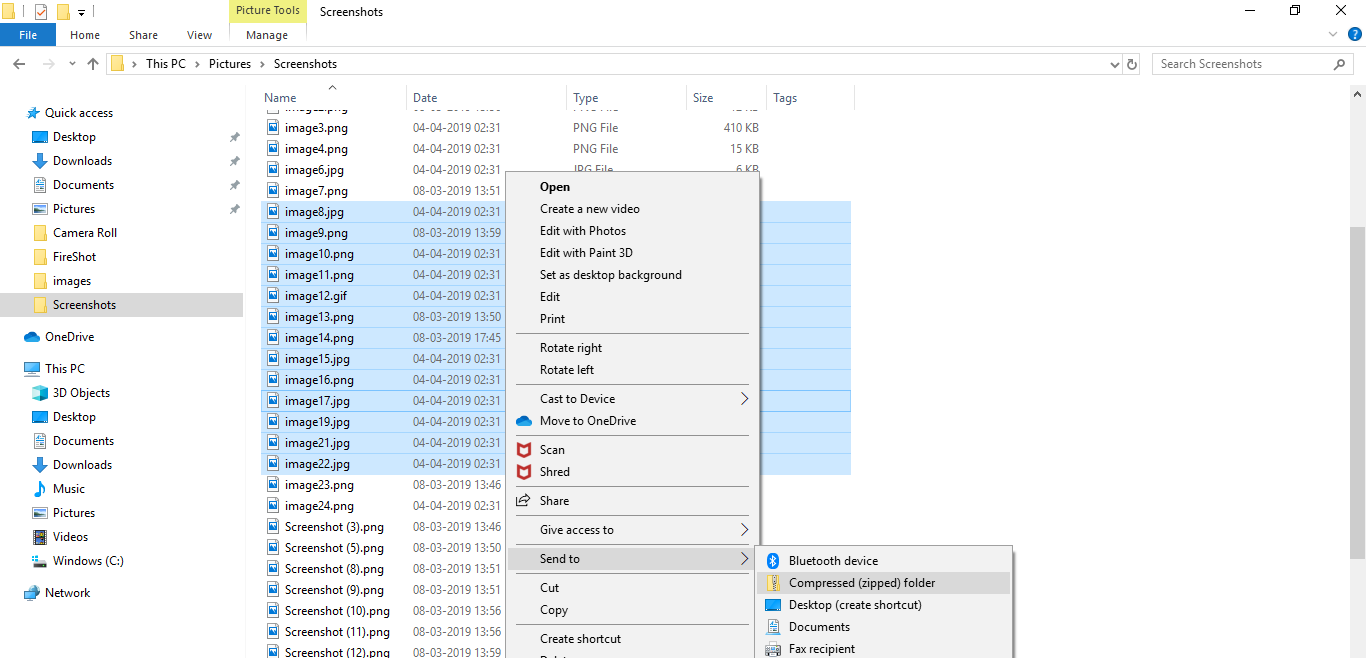
Task: Click the OneDrive cloud icon in sidebar
Action: pos(32,337)
